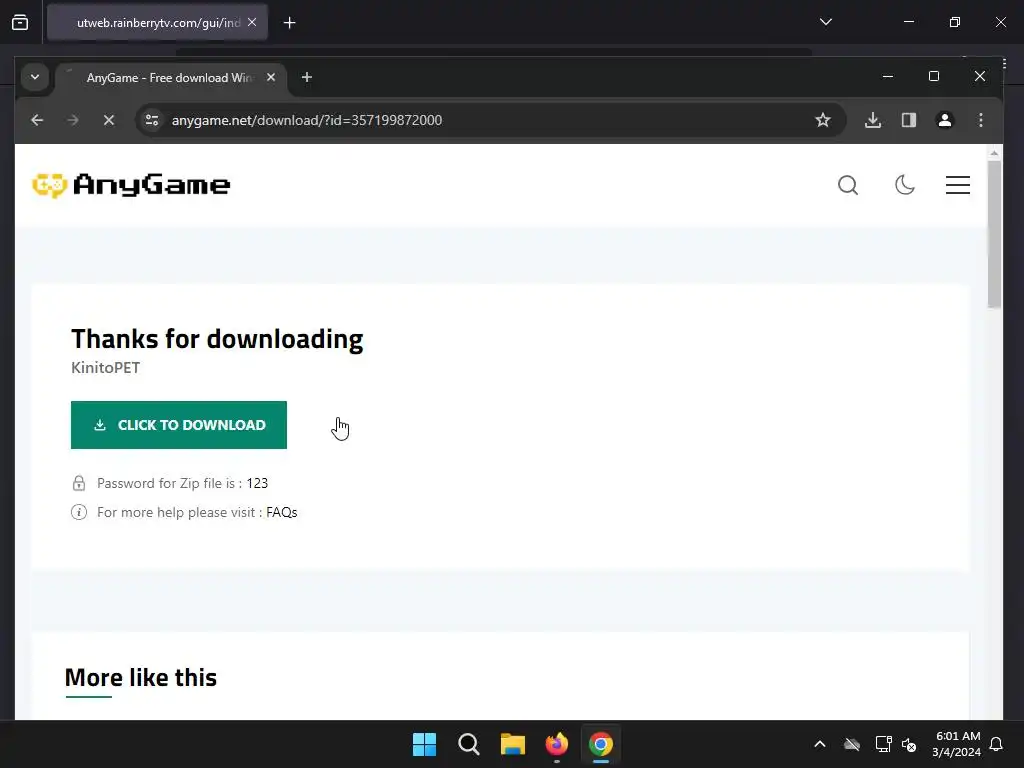The height and width of the screenshot is (768, 1024).
Task: Click the tab overview icon in back window
Action: (x=20, y=23)
